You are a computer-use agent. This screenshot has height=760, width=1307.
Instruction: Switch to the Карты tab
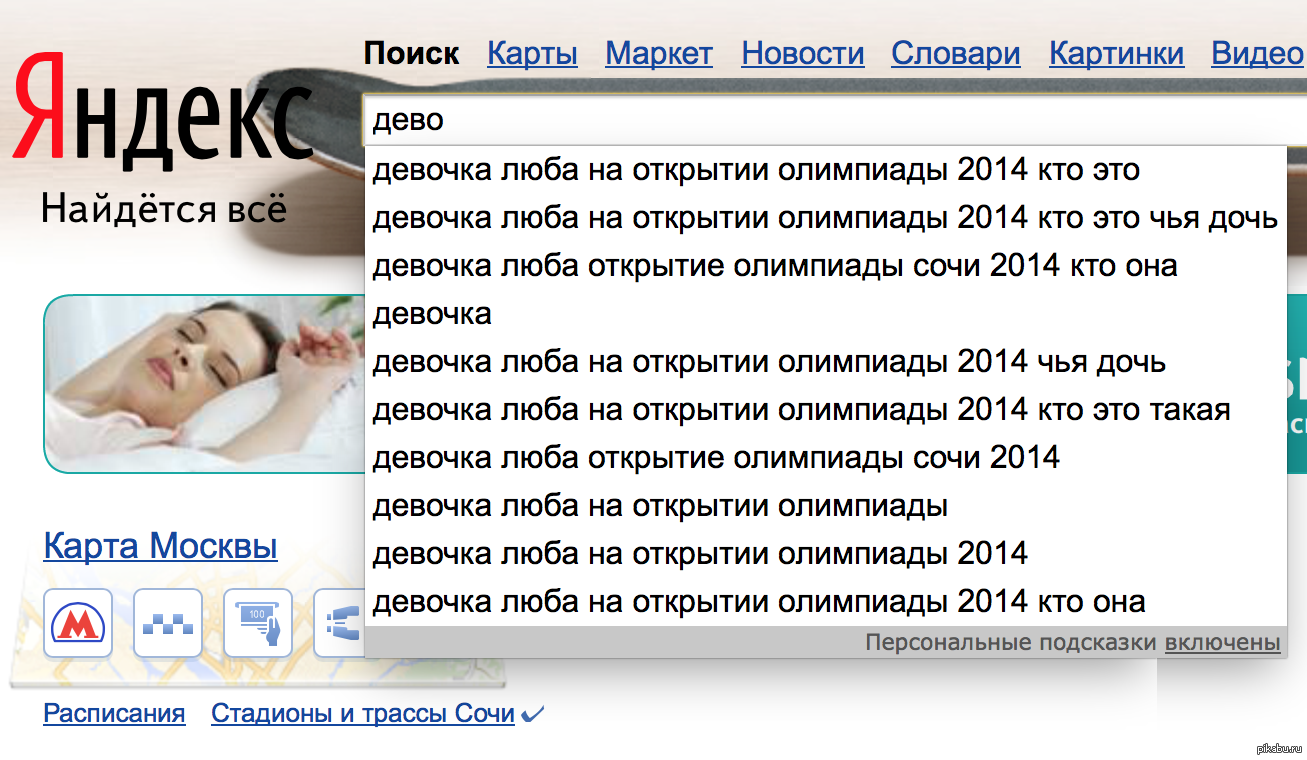[532, 53]
